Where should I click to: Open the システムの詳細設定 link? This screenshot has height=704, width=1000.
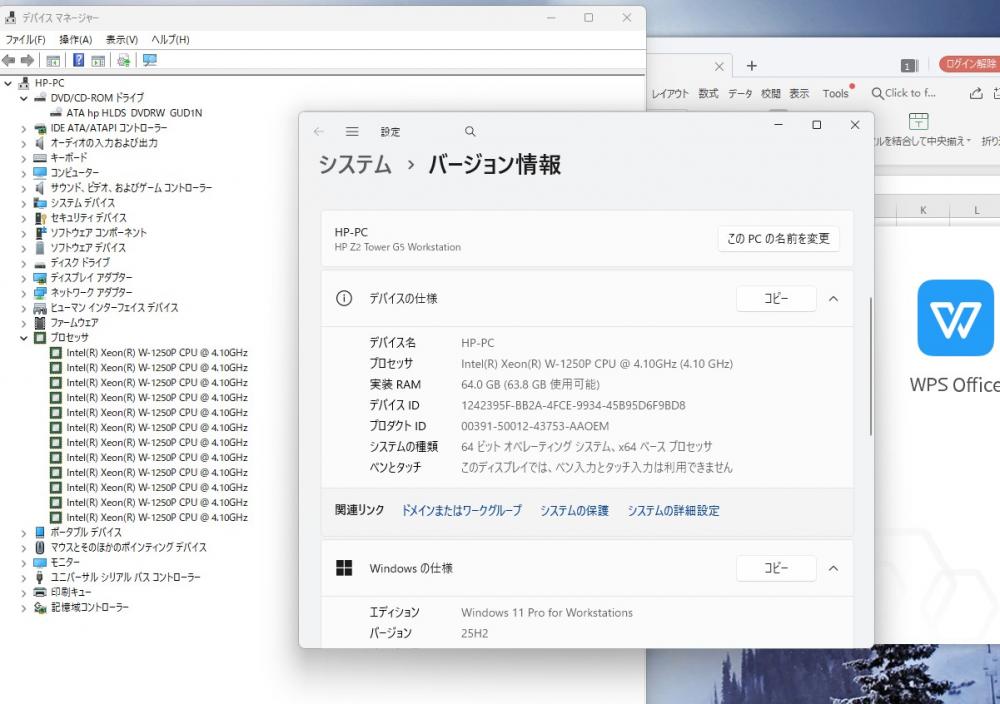tap(673, 510)
